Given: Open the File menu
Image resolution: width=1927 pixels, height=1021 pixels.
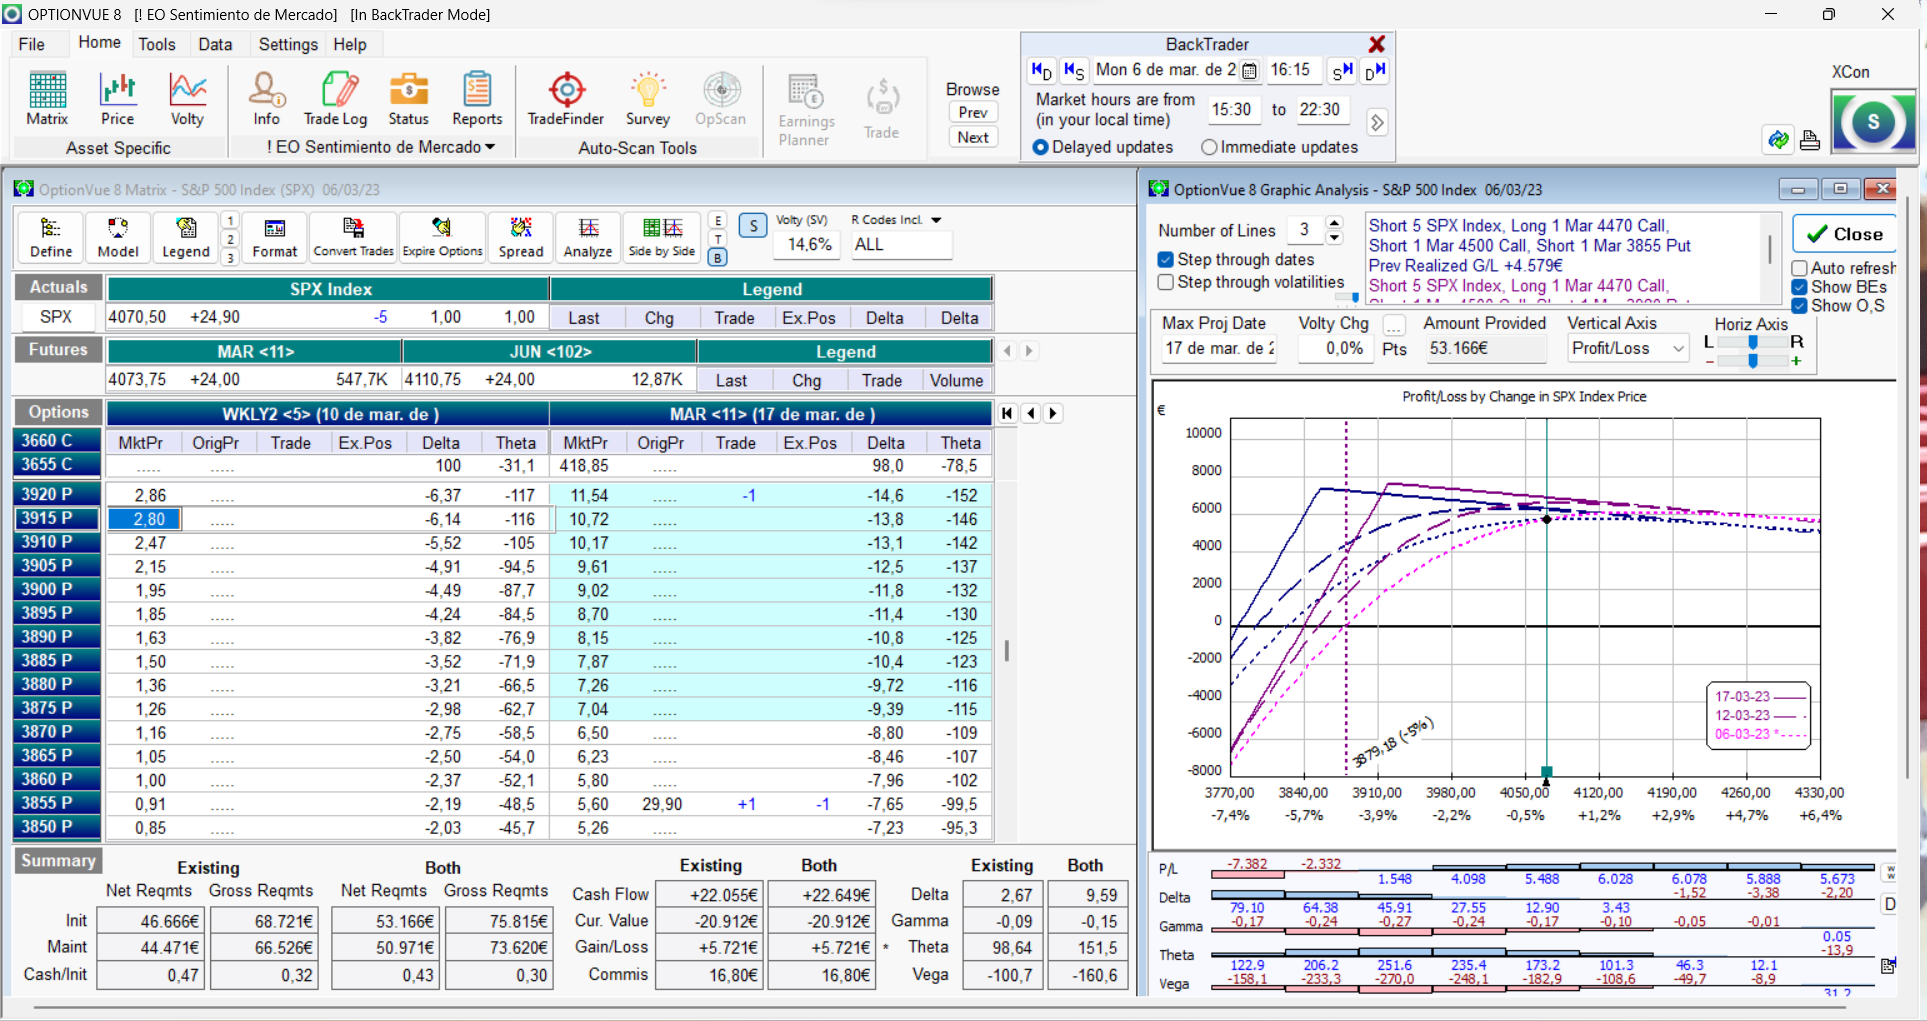Looking at the screenshot, I should 32,44.
